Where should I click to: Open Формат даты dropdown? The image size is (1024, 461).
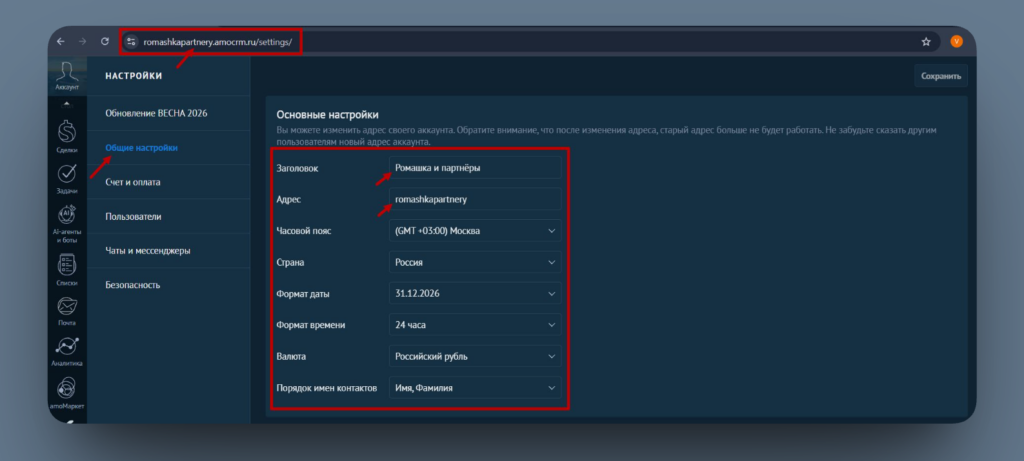(475, 293)
